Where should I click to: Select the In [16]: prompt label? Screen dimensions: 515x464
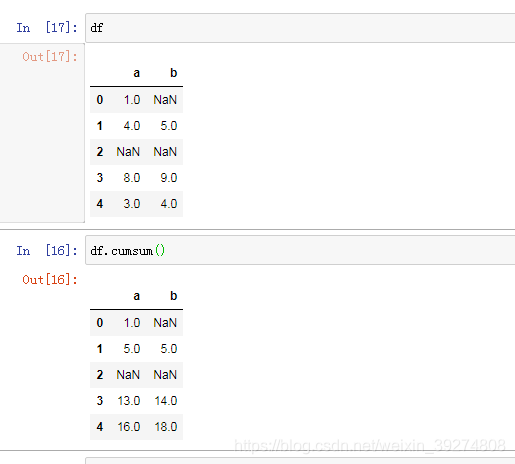(47, 250)
